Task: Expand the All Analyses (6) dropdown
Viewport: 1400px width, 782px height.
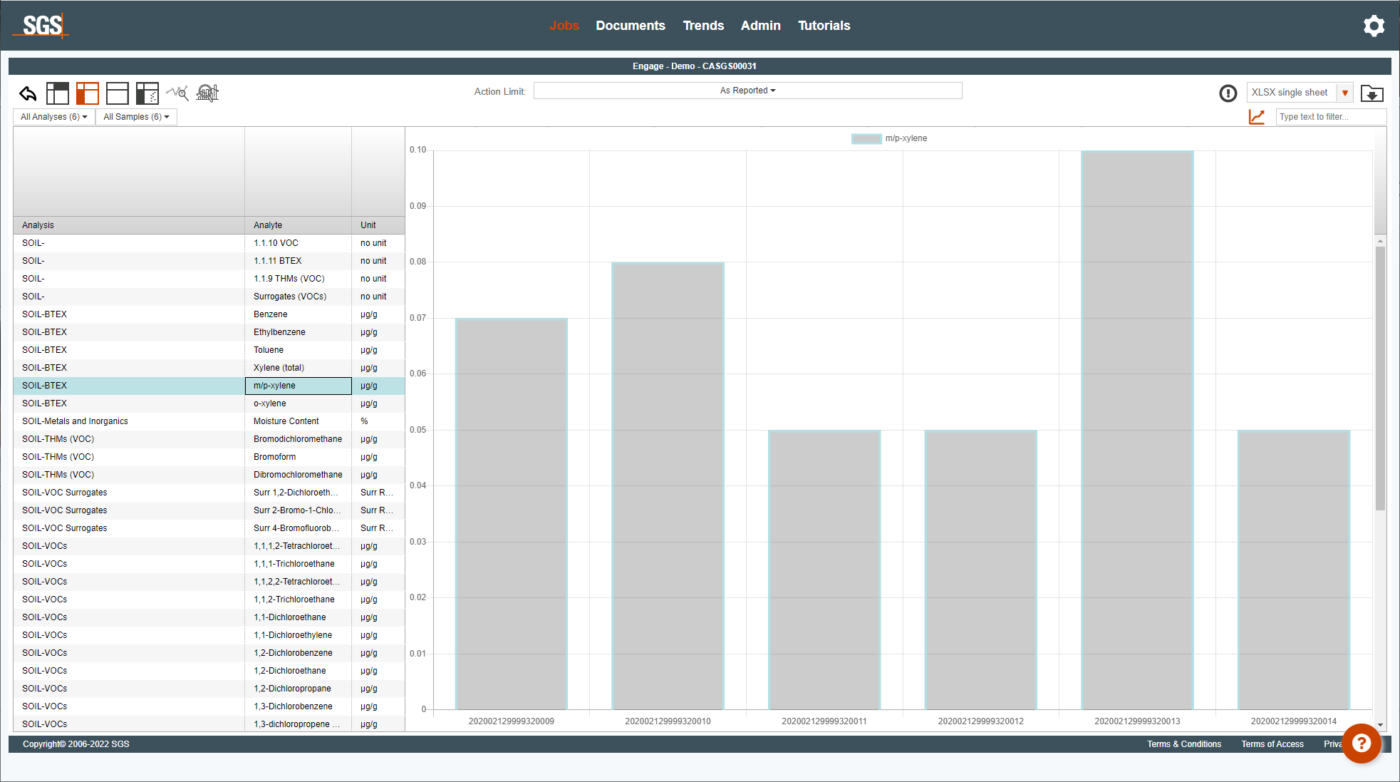Action: tap(54, 117)
